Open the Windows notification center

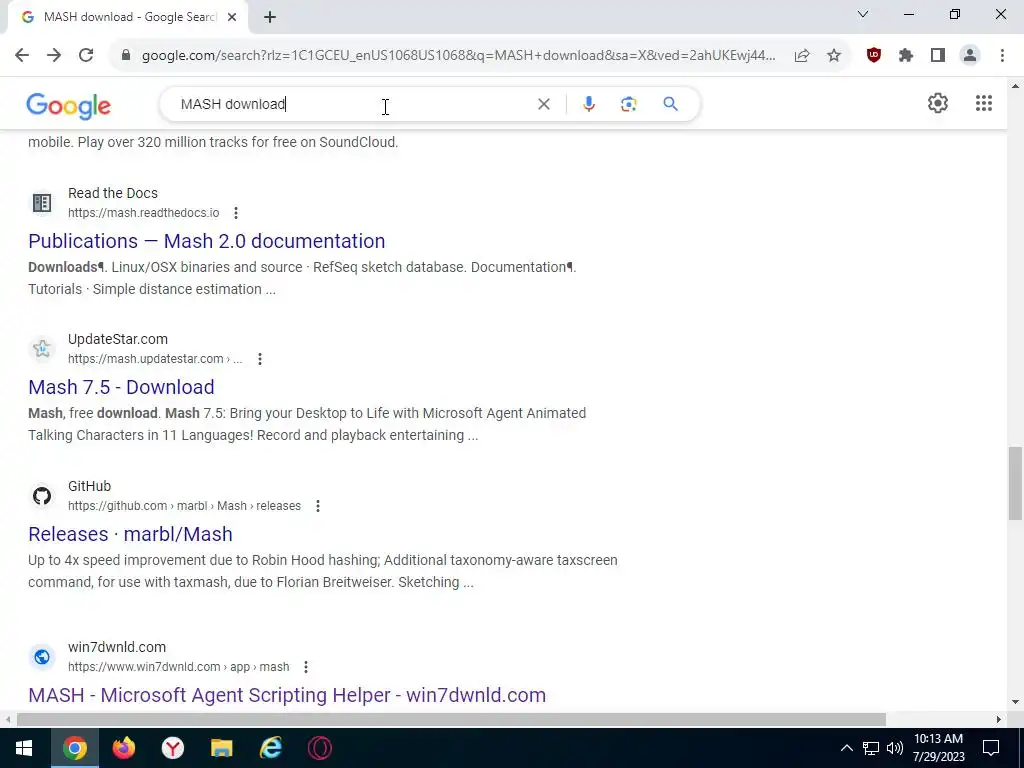click(x=991, y=748)
